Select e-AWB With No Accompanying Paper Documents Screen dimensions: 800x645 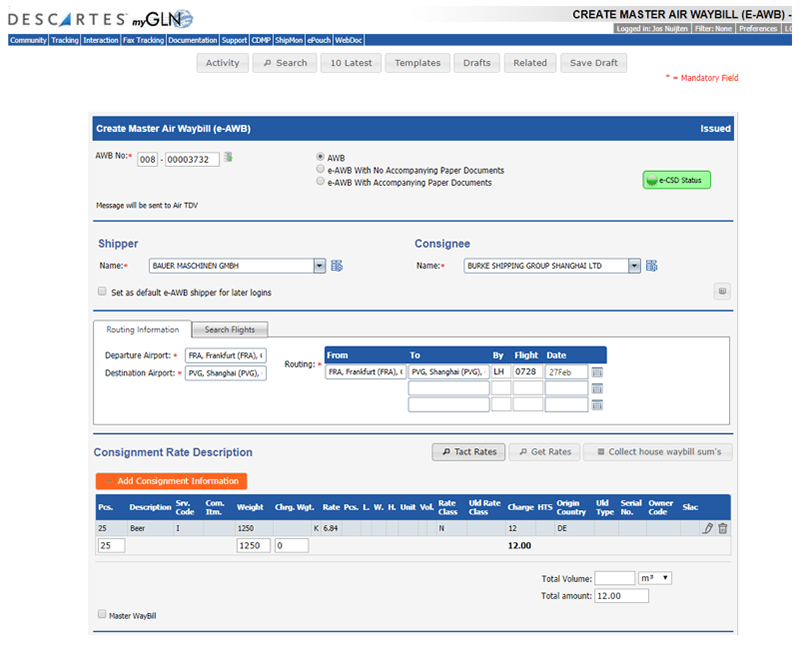pyautogui.click(x=320, y=170)
